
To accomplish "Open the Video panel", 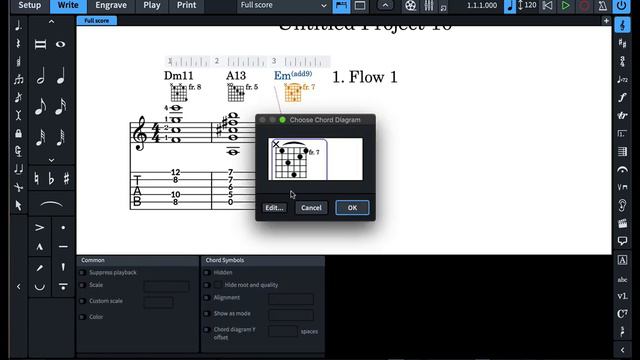I will coord(622,223).
